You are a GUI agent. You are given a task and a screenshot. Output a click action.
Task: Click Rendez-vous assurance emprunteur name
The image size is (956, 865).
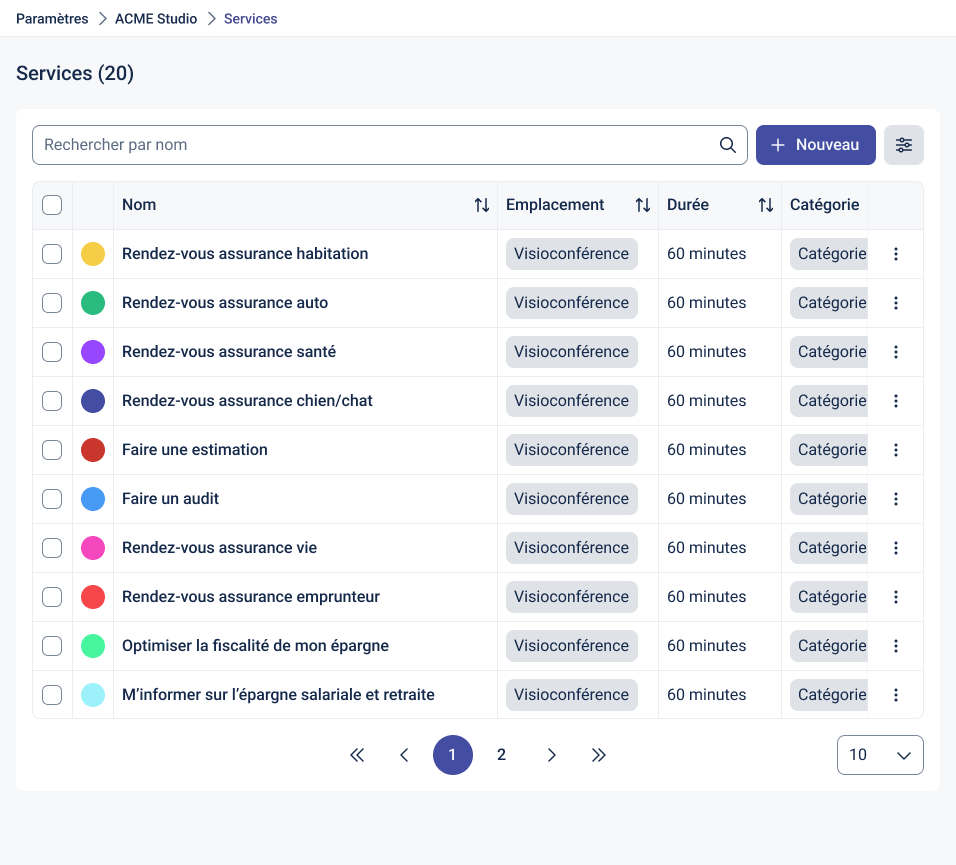click(x=251, y=597)
